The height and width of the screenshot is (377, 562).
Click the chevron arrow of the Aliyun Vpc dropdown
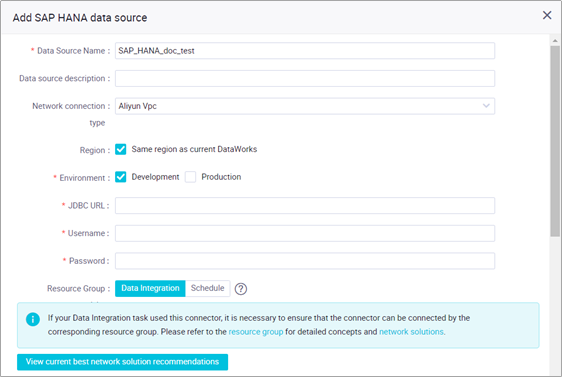pos(486,106)
